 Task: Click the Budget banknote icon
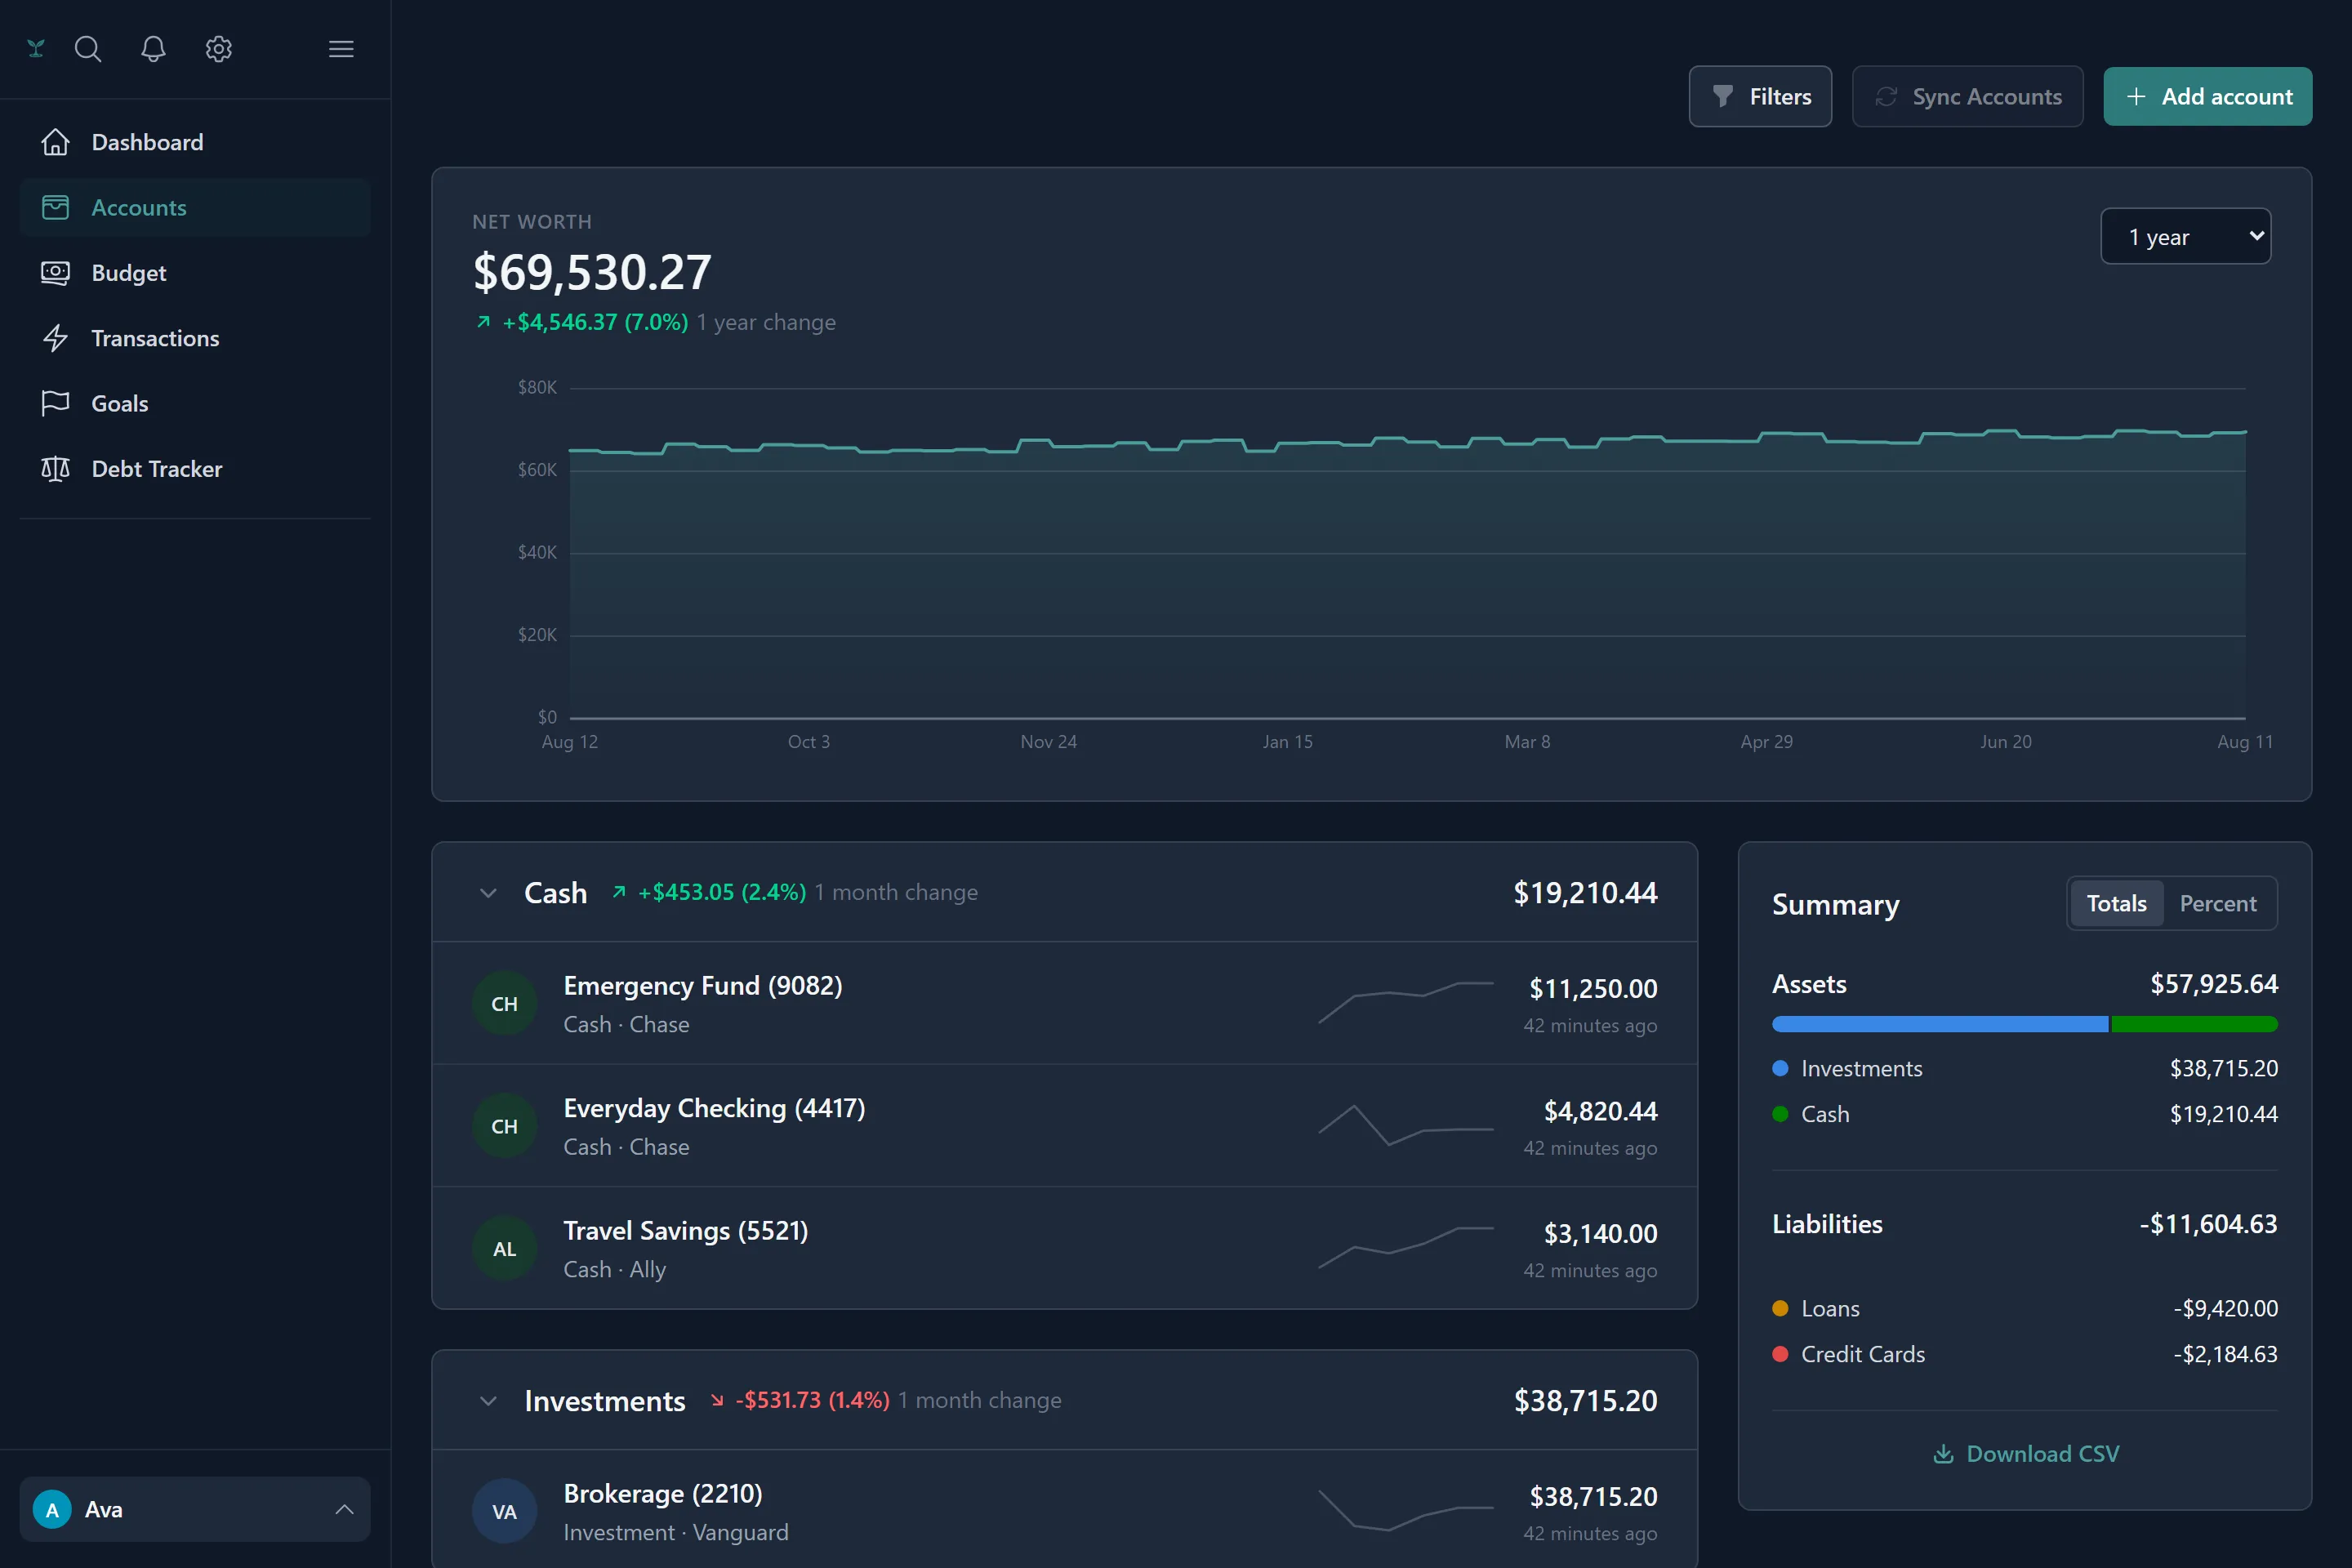(x=55, y=273)
